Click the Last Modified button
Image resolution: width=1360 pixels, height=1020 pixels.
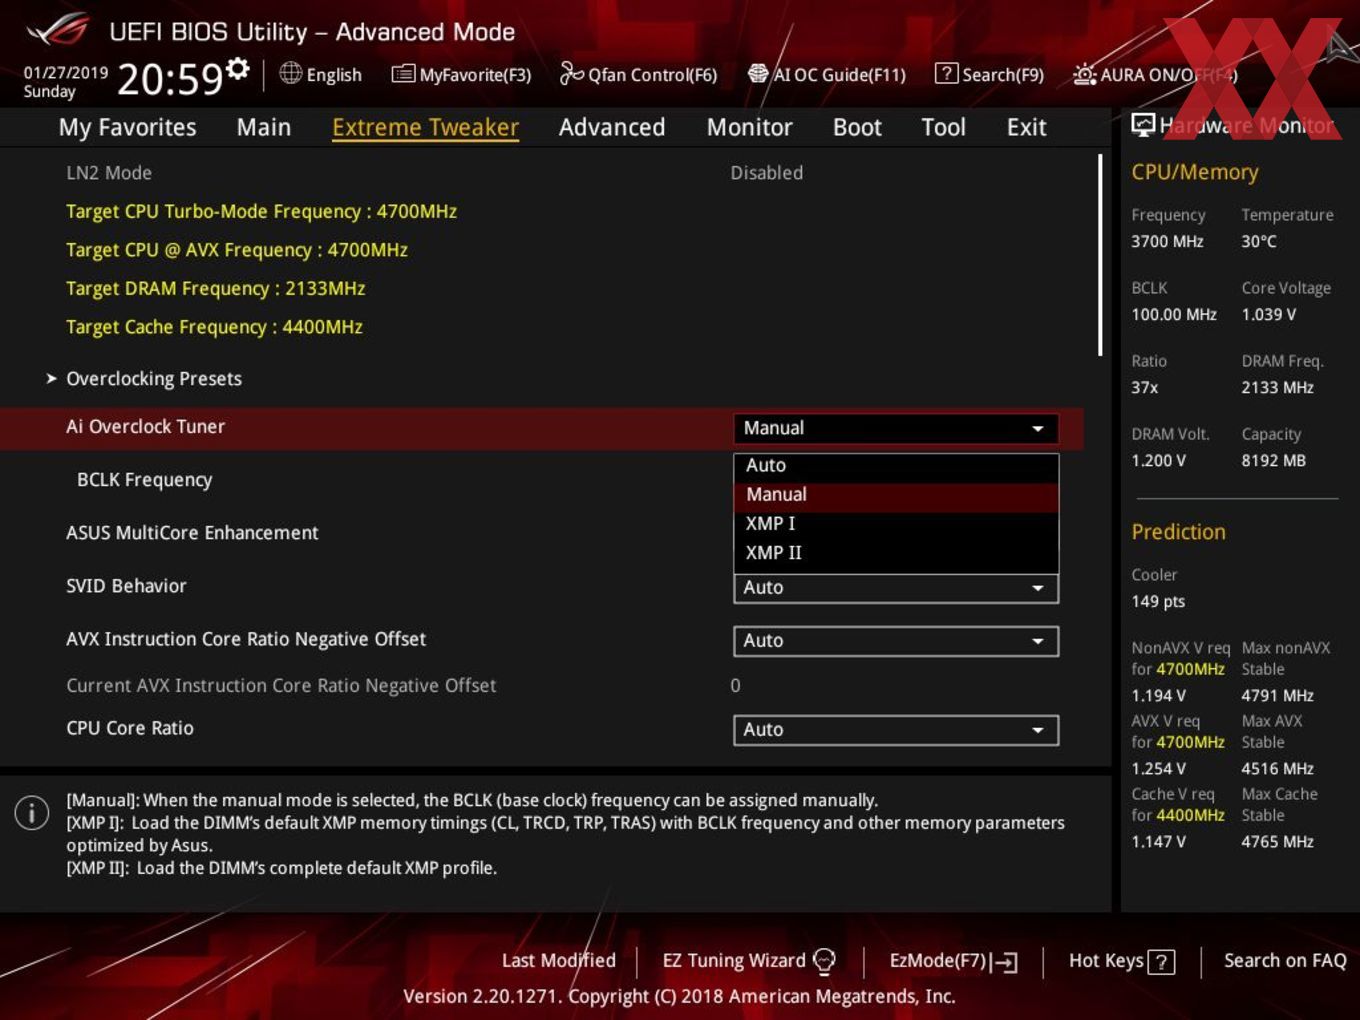point(558,960)
